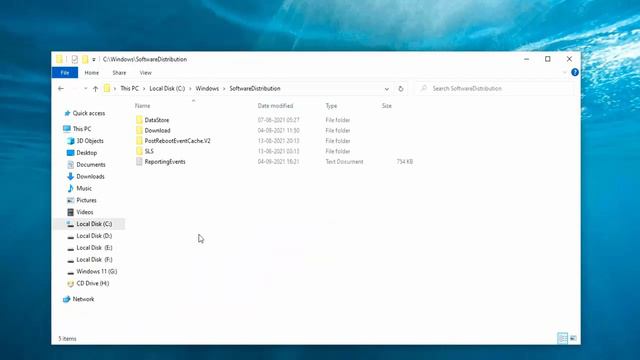Viewport: 640px width, 360px height.
Task: Expand chevron after Windows breadcrumb
Action: (224, 89)
